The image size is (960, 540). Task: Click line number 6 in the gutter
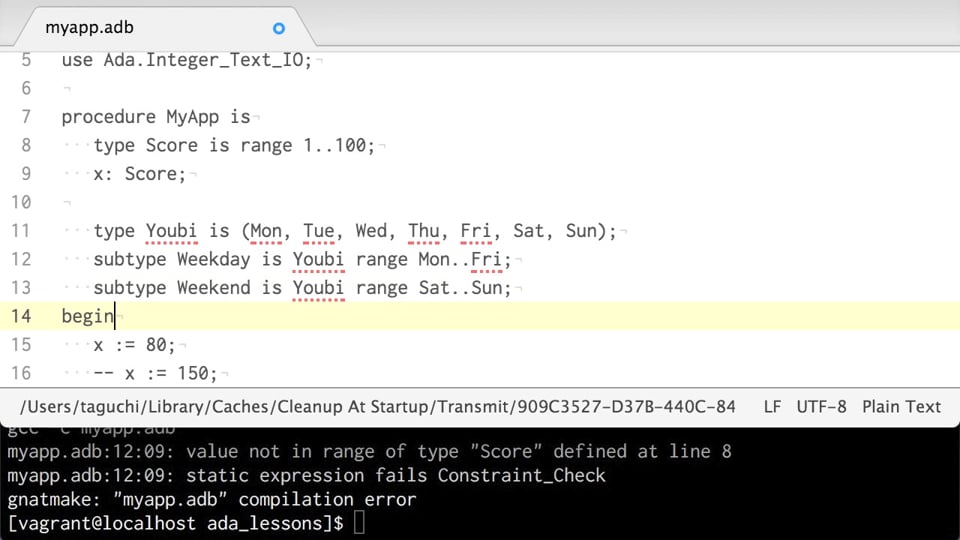(26, 88)
